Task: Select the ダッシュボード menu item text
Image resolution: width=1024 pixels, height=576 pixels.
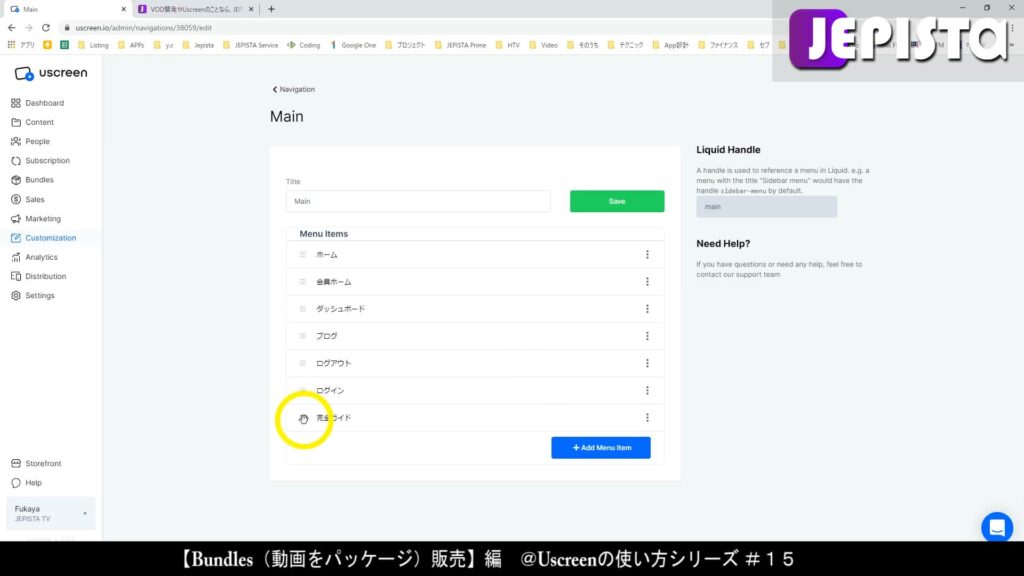Action: [x=340, y=309]
